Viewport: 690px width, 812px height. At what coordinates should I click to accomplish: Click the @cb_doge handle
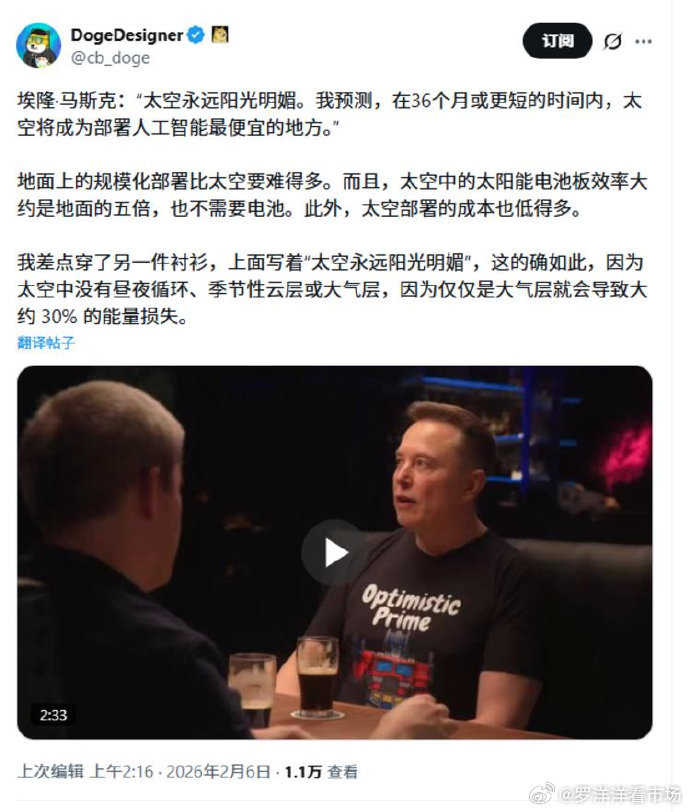coord(110,57)
